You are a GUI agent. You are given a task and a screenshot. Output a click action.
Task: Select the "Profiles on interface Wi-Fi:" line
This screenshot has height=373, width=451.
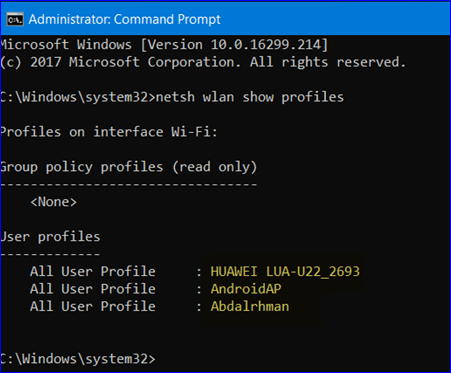(109, 132)
